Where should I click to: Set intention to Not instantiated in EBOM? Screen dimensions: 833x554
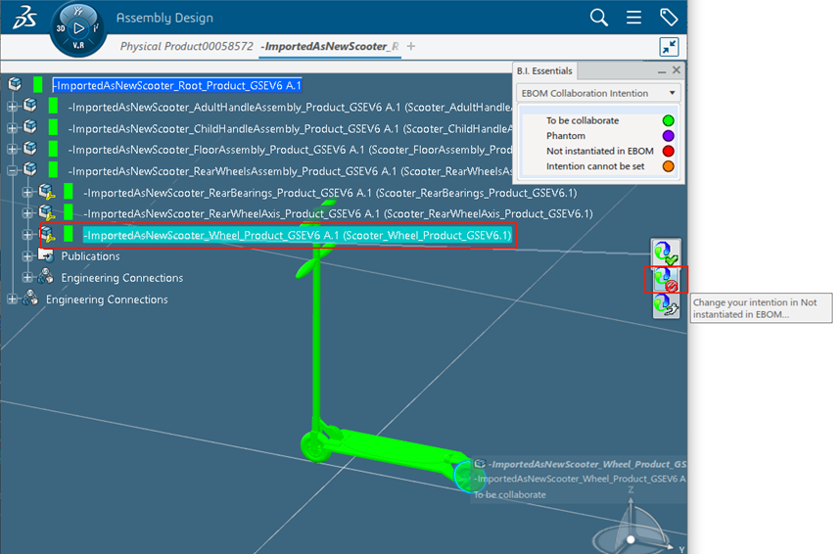pyautogui.click(x=666, y=279)
